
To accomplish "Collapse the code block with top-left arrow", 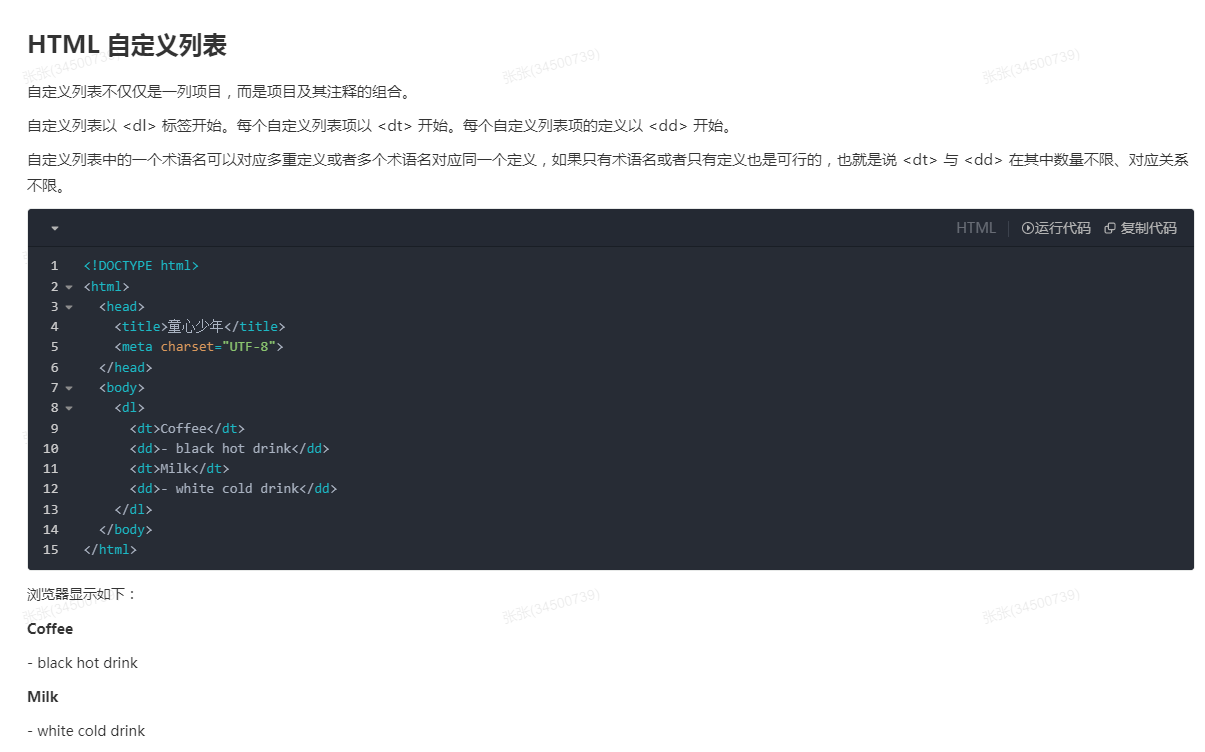I will pyautogui.click(x=55, y=228).
